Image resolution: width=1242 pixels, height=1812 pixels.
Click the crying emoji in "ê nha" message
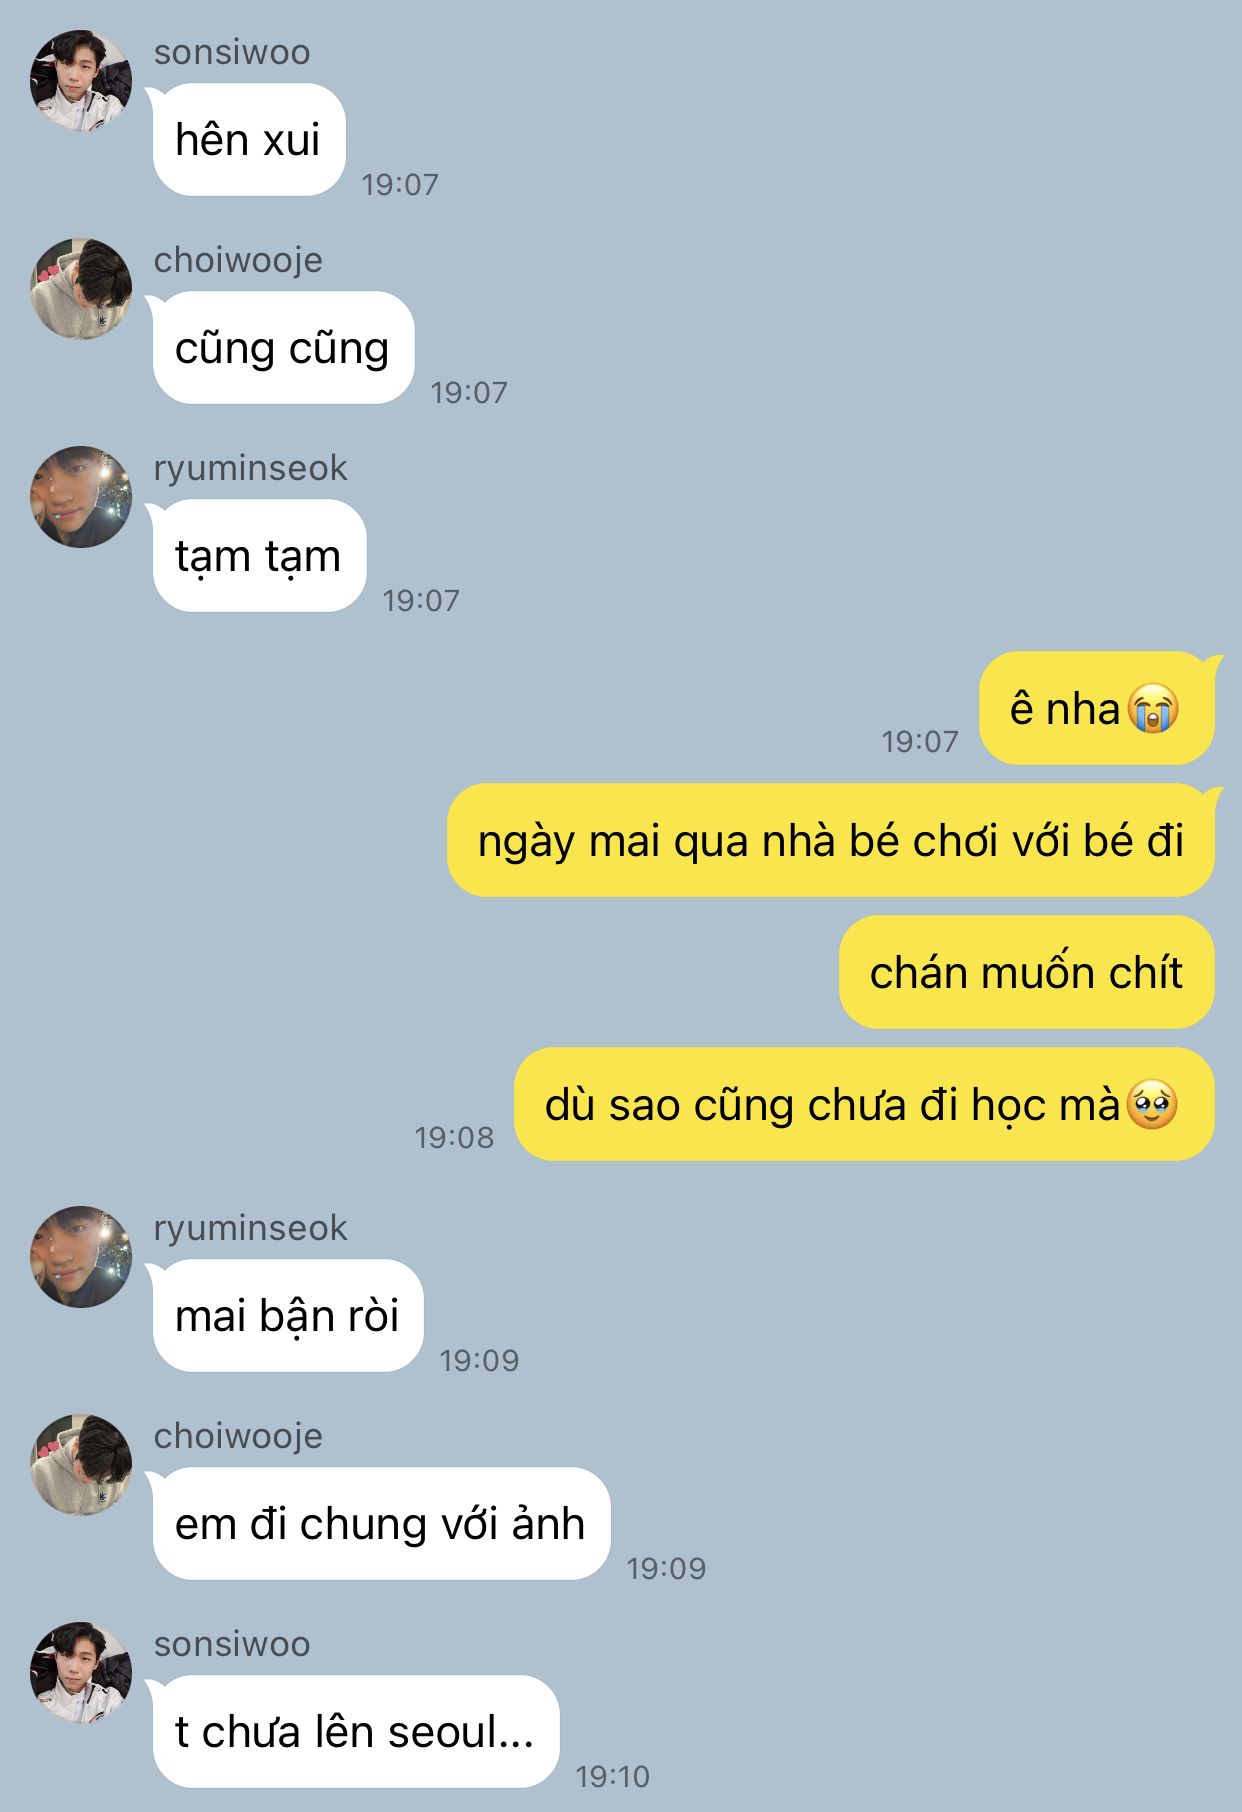click(x=1153, y=709)
